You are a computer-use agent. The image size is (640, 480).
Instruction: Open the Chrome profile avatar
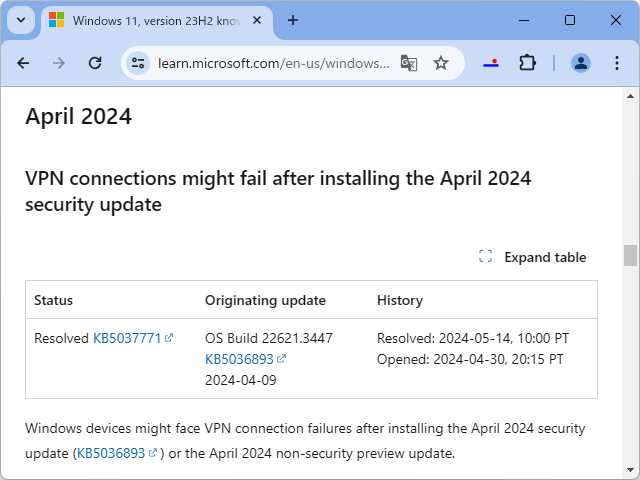click(x=581, y=63)
